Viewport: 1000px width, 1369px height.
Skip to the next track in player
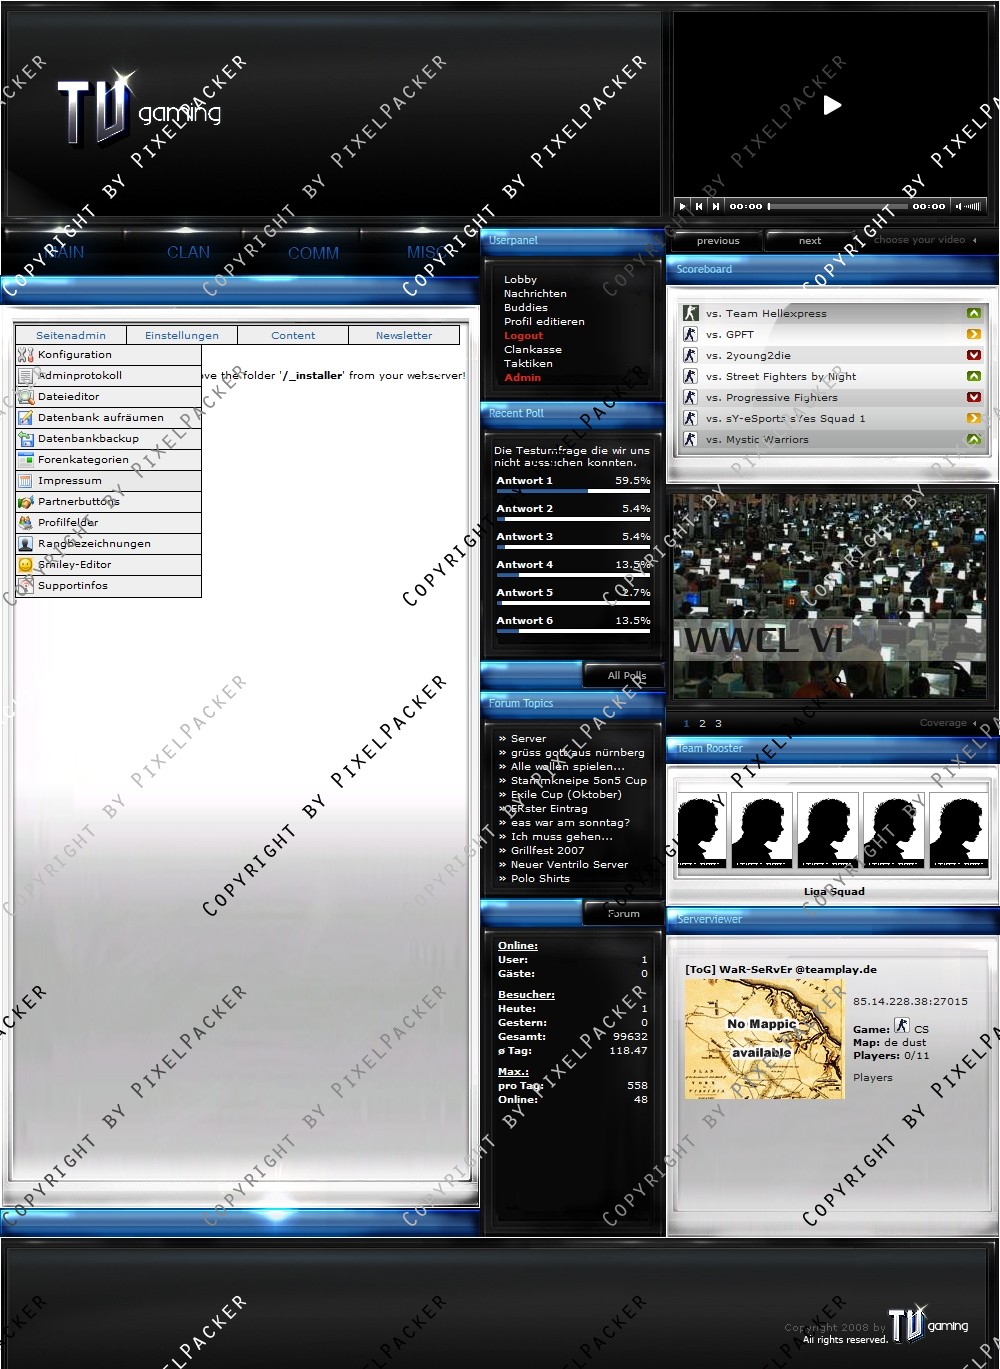coord(715,206)
